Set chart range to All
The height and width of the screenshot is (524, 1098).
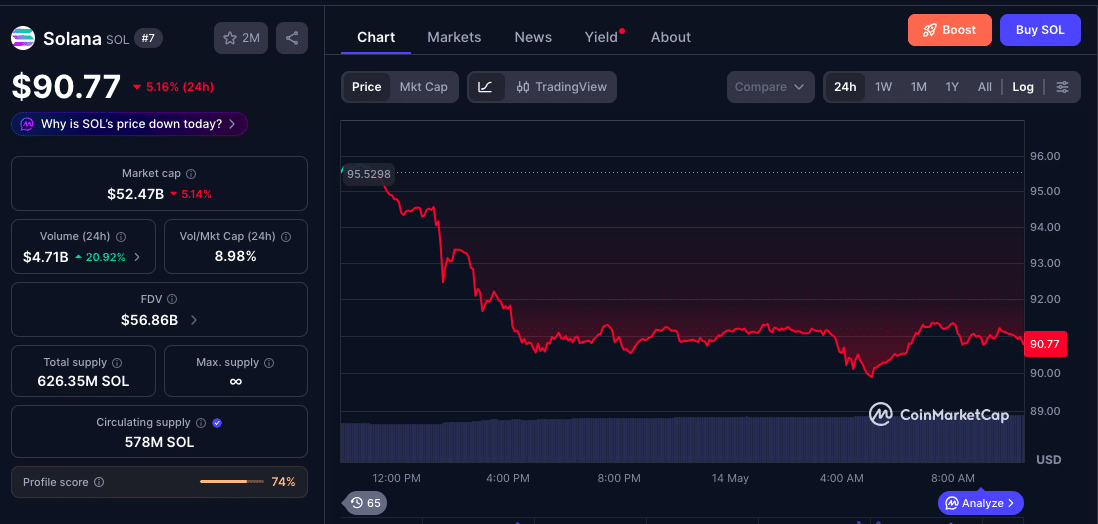(x=985, y=87)
